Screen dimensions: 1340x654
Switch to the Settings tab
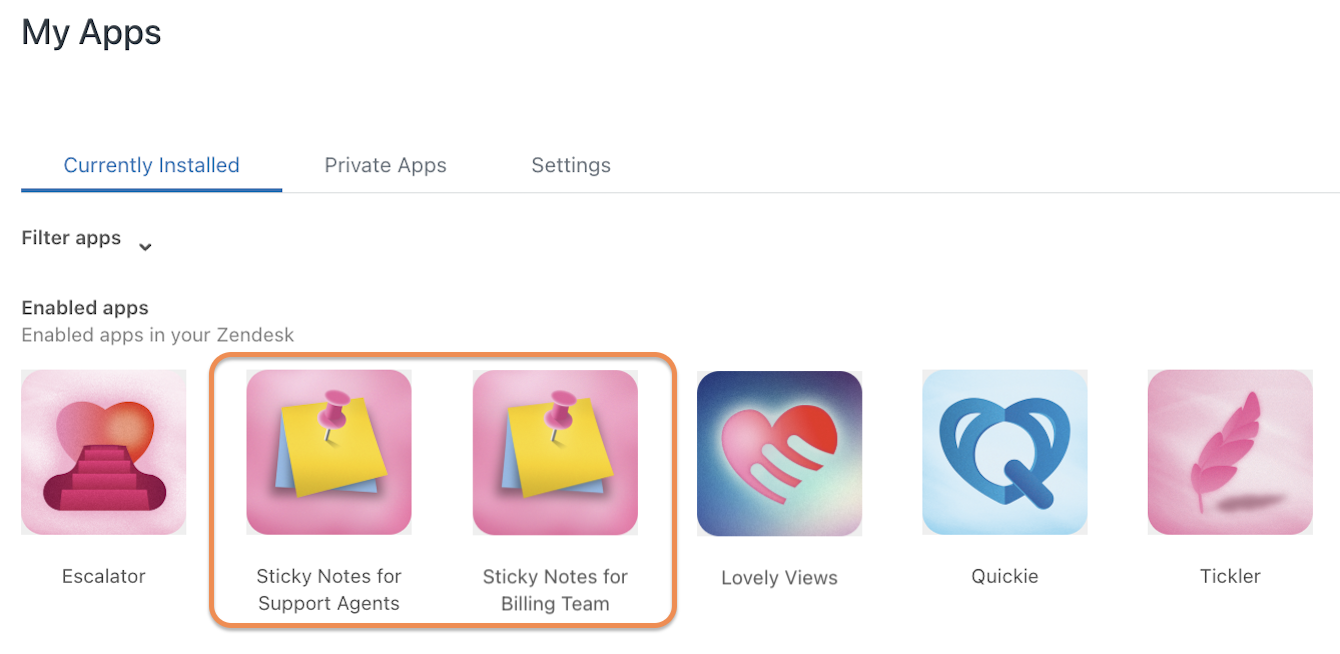coord(571,165)
